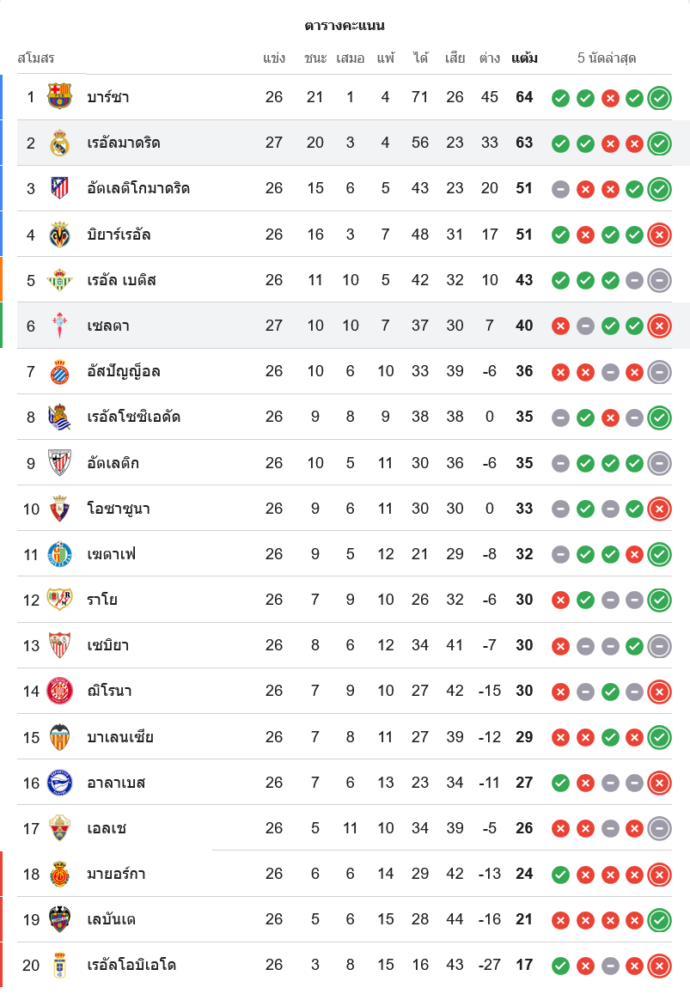Click Villarreal's latest match loss indicator
The height and width of the screenshot is (1000, 690).
point(659,235)
